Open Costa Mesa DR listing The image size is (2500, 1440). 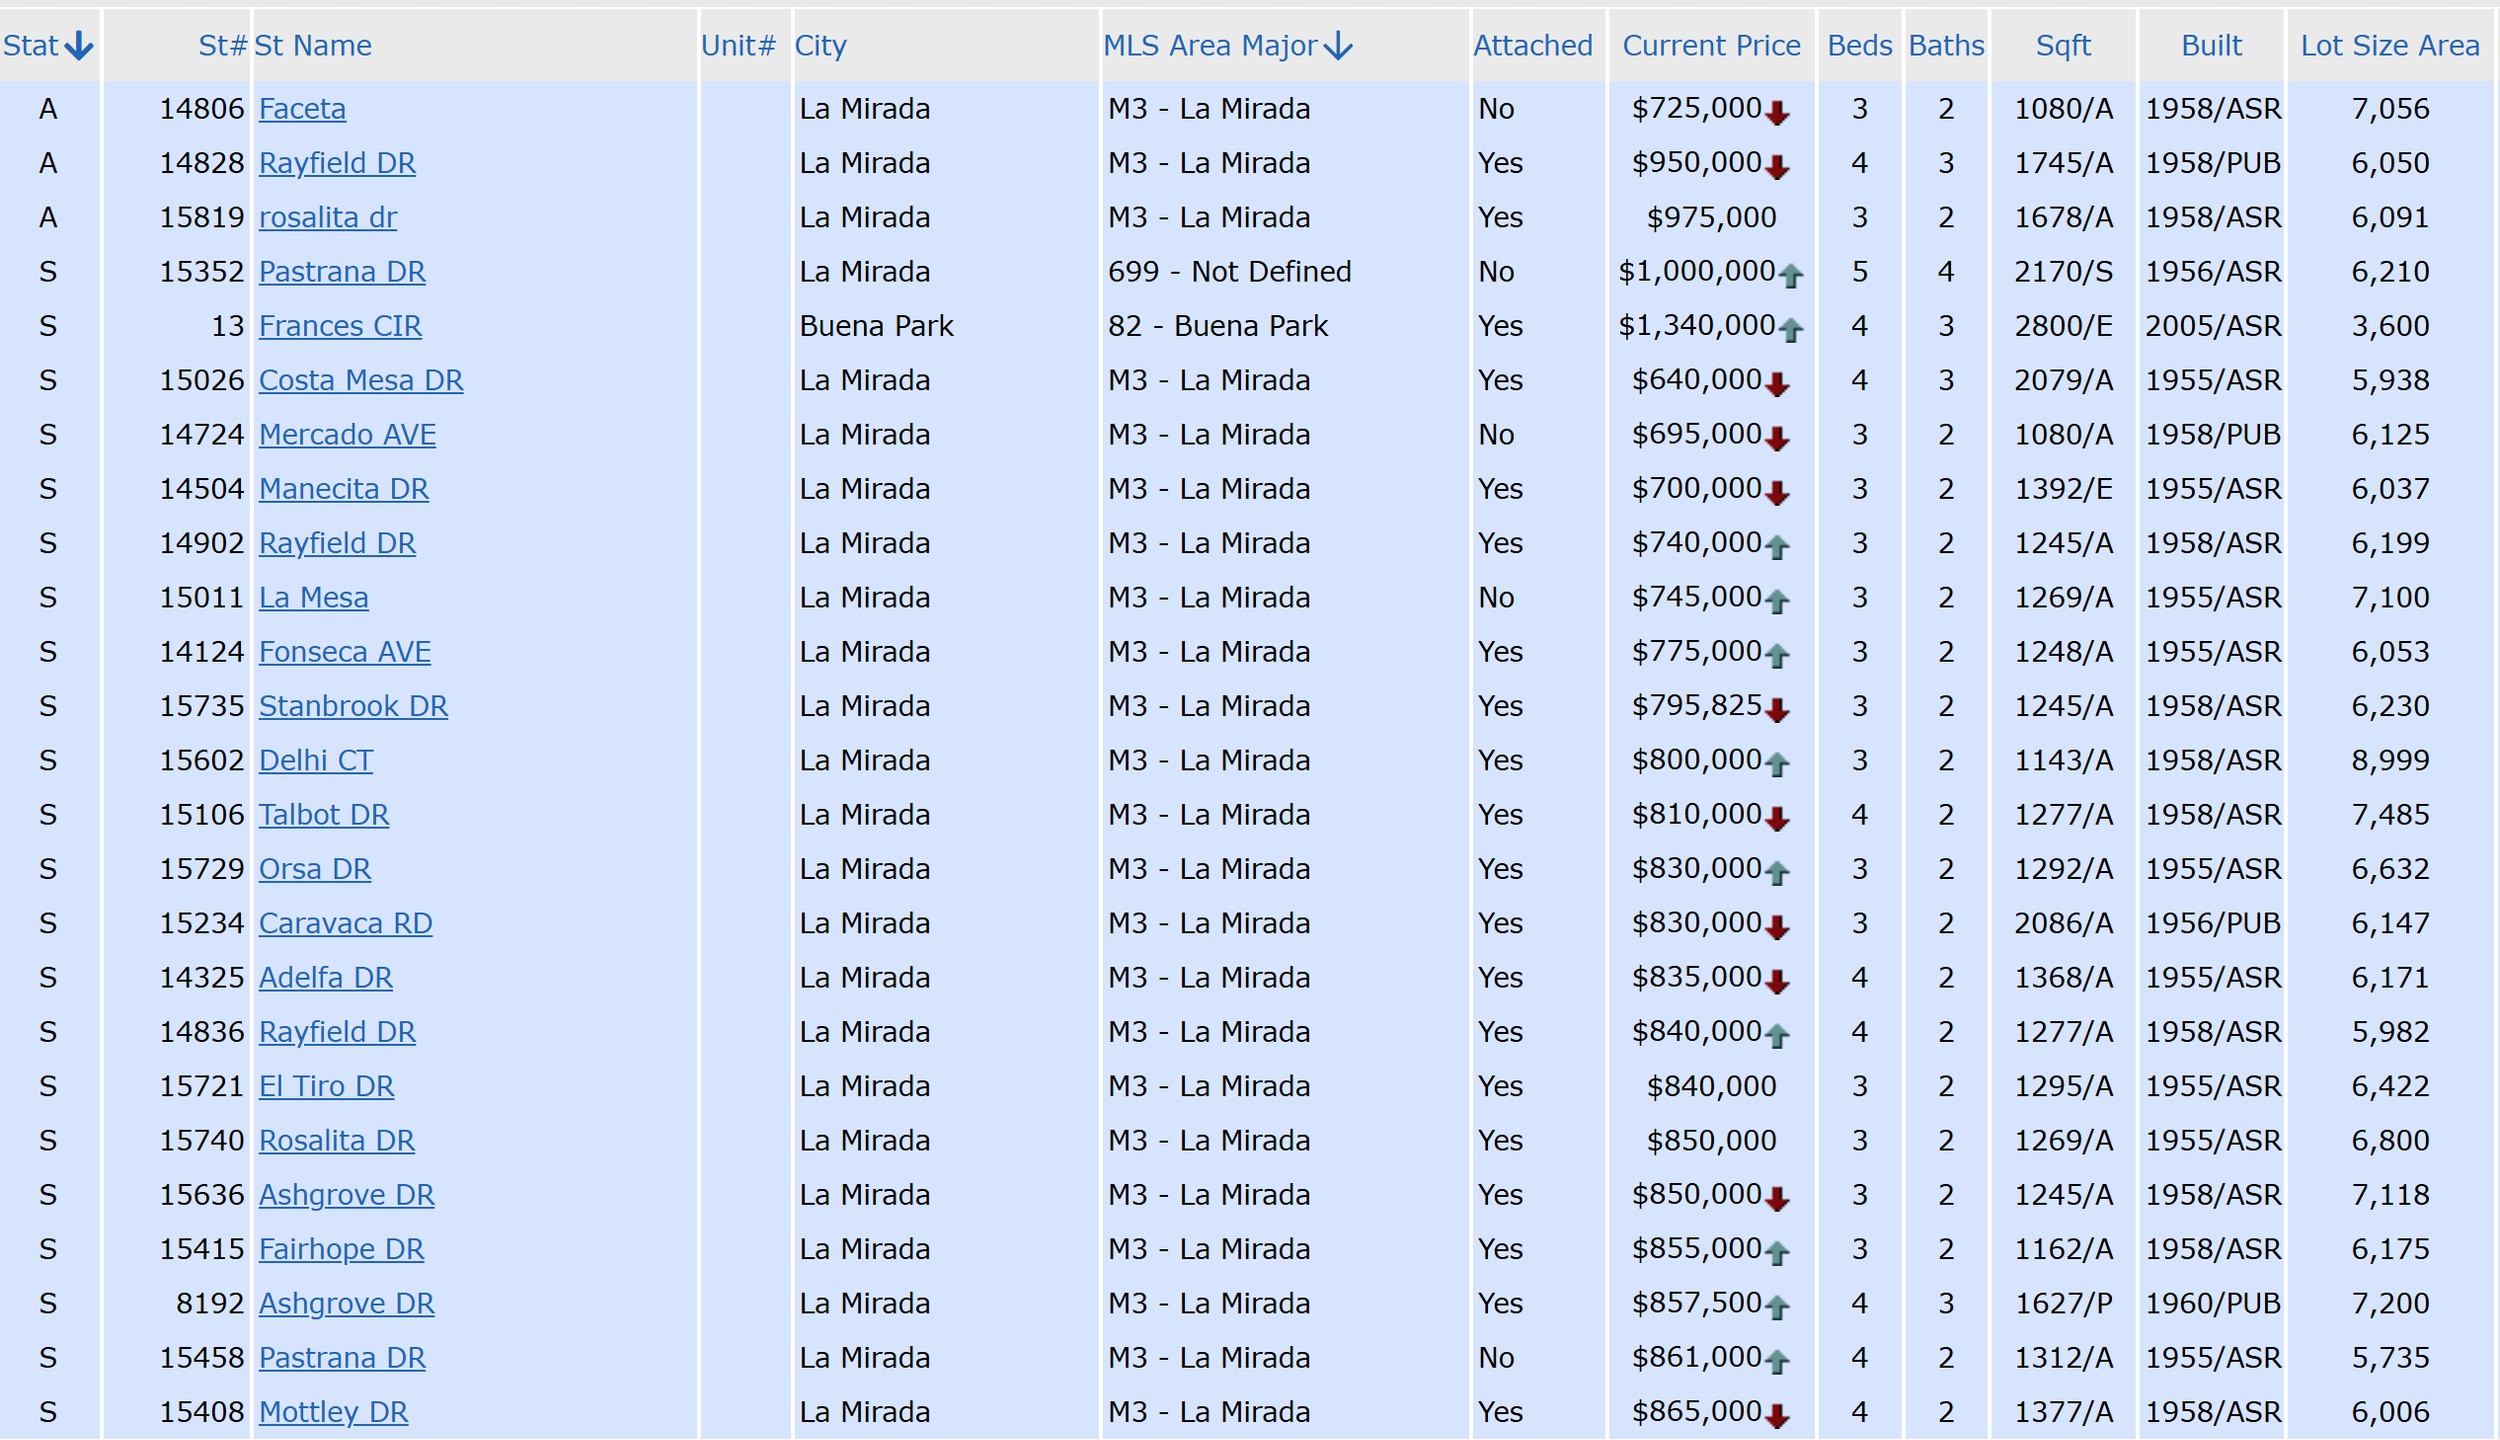coord(360,380)
